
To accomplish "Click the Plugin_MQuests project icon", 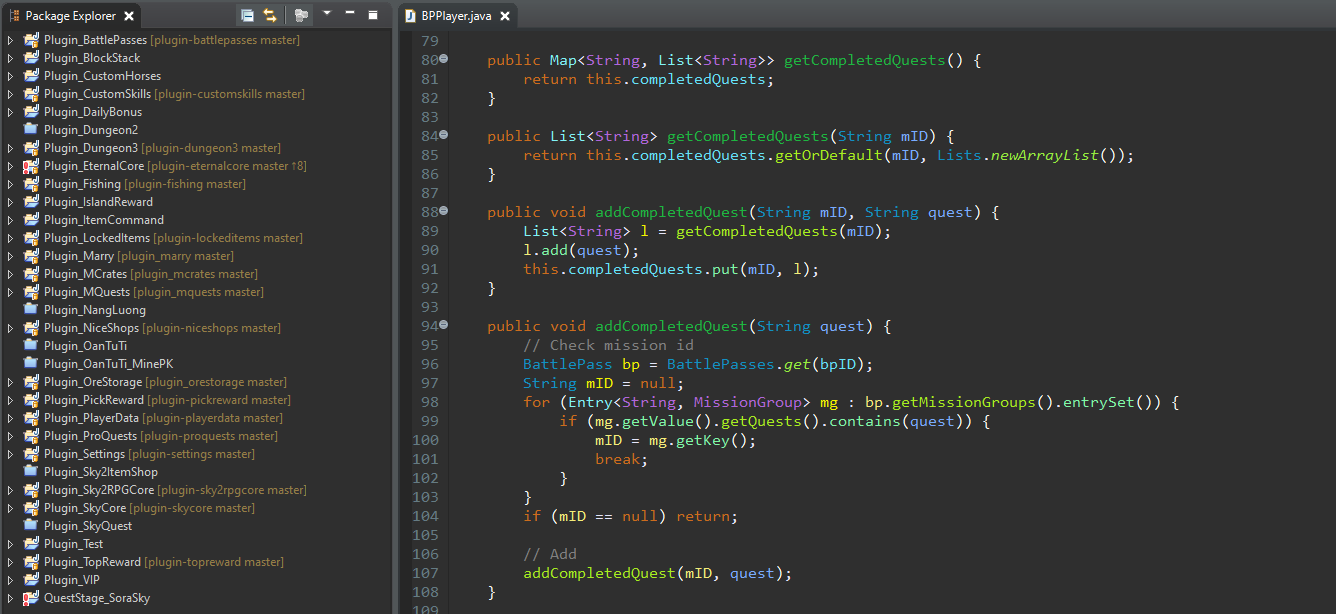I will (x=31, y=292).
